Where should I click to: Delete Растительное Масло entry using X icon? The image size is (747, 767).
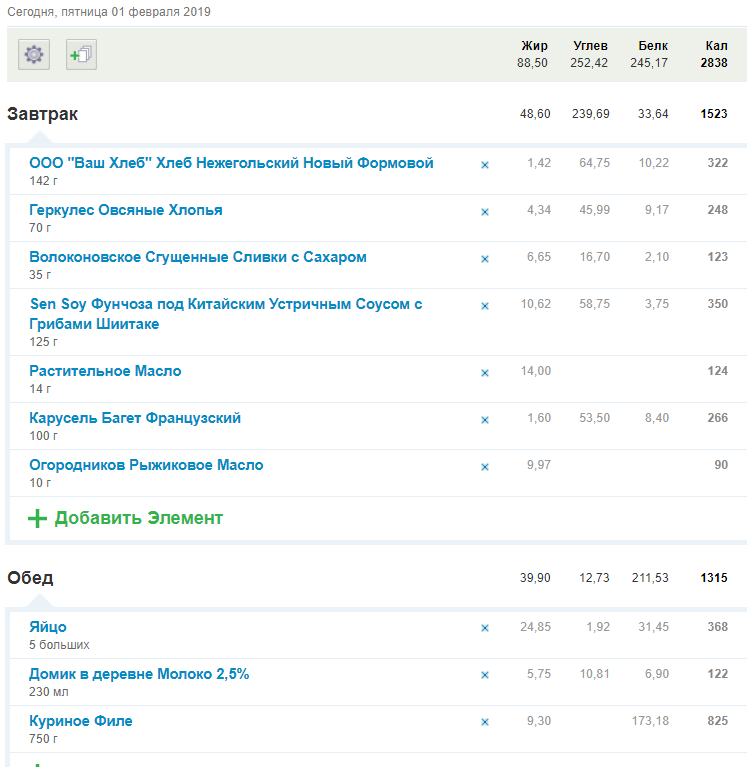tap(485, 373)
